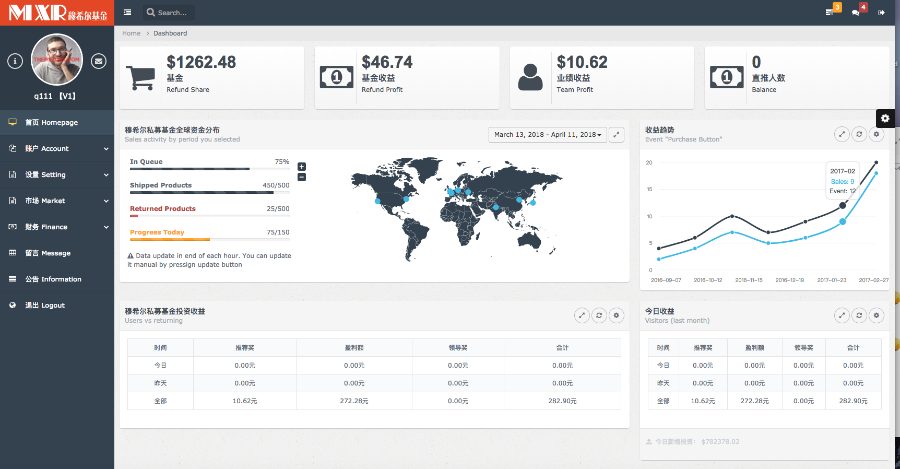Viewport: 900px width, 469px height.
Task: Zoom in on the world map
Action: (302, 166)
